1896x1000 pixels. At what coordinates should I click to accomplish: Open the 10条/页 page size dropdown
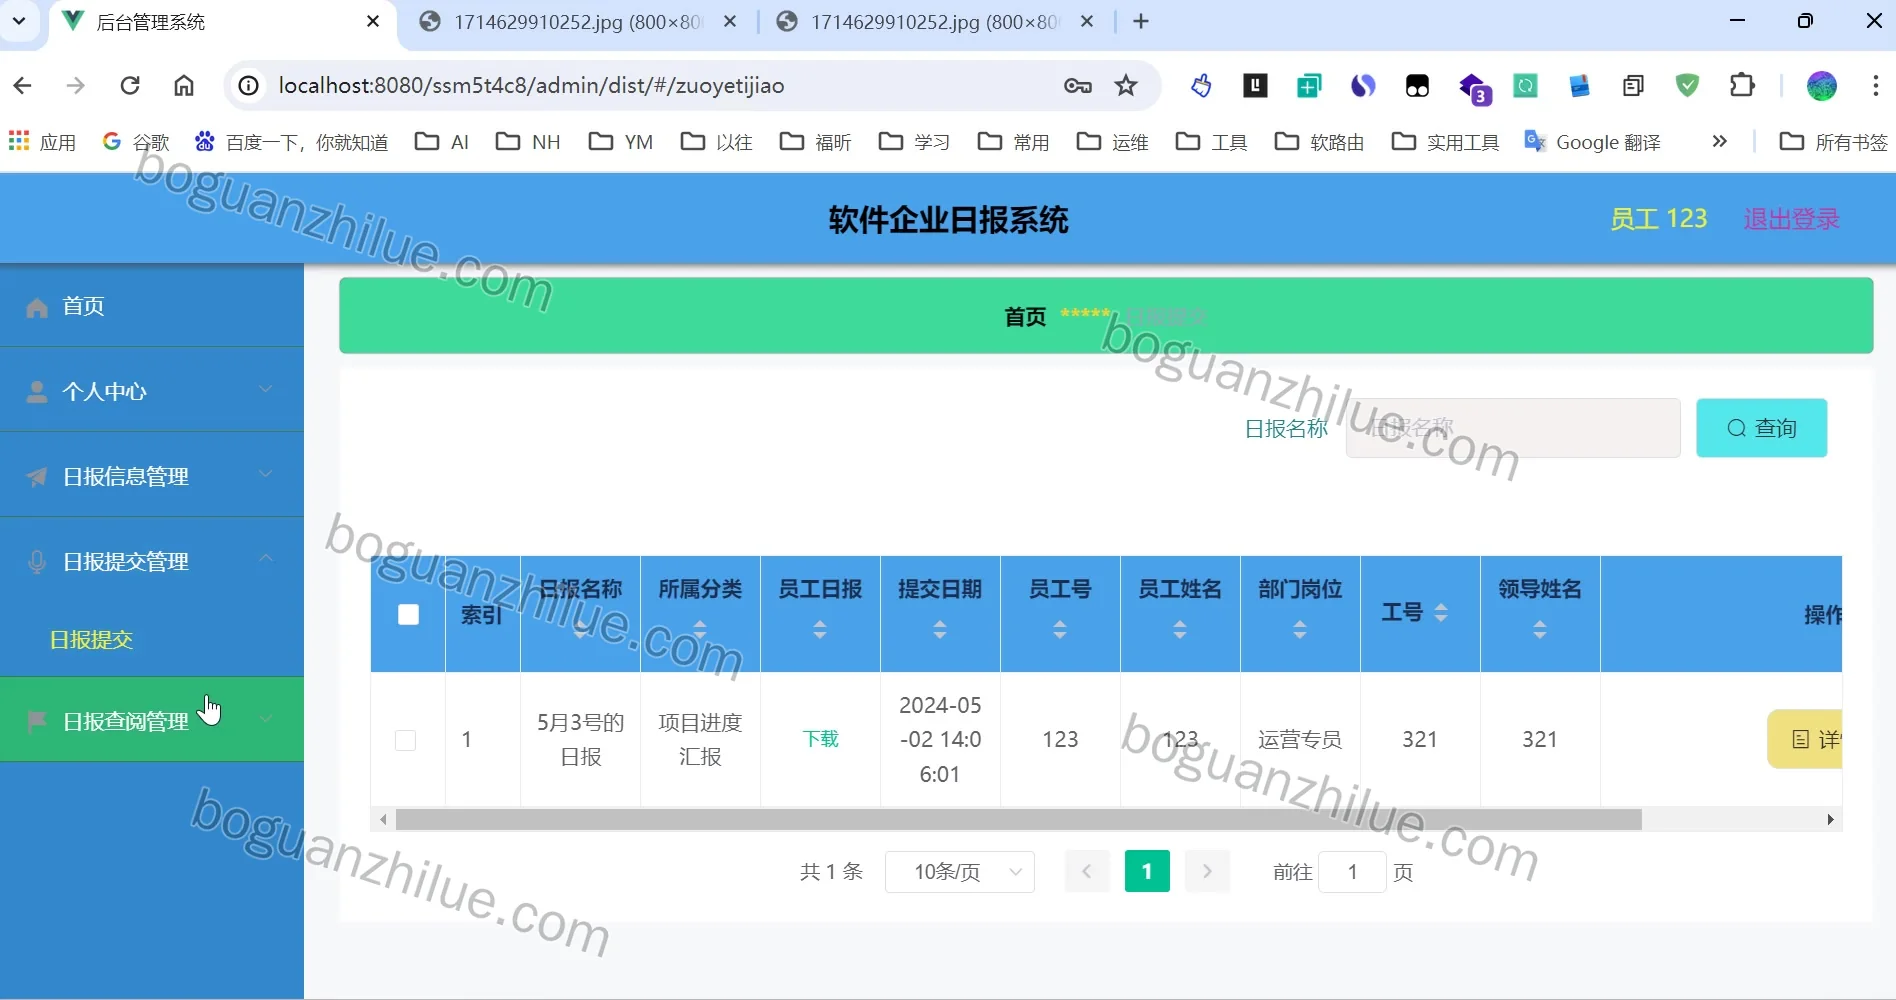(959, 872)
